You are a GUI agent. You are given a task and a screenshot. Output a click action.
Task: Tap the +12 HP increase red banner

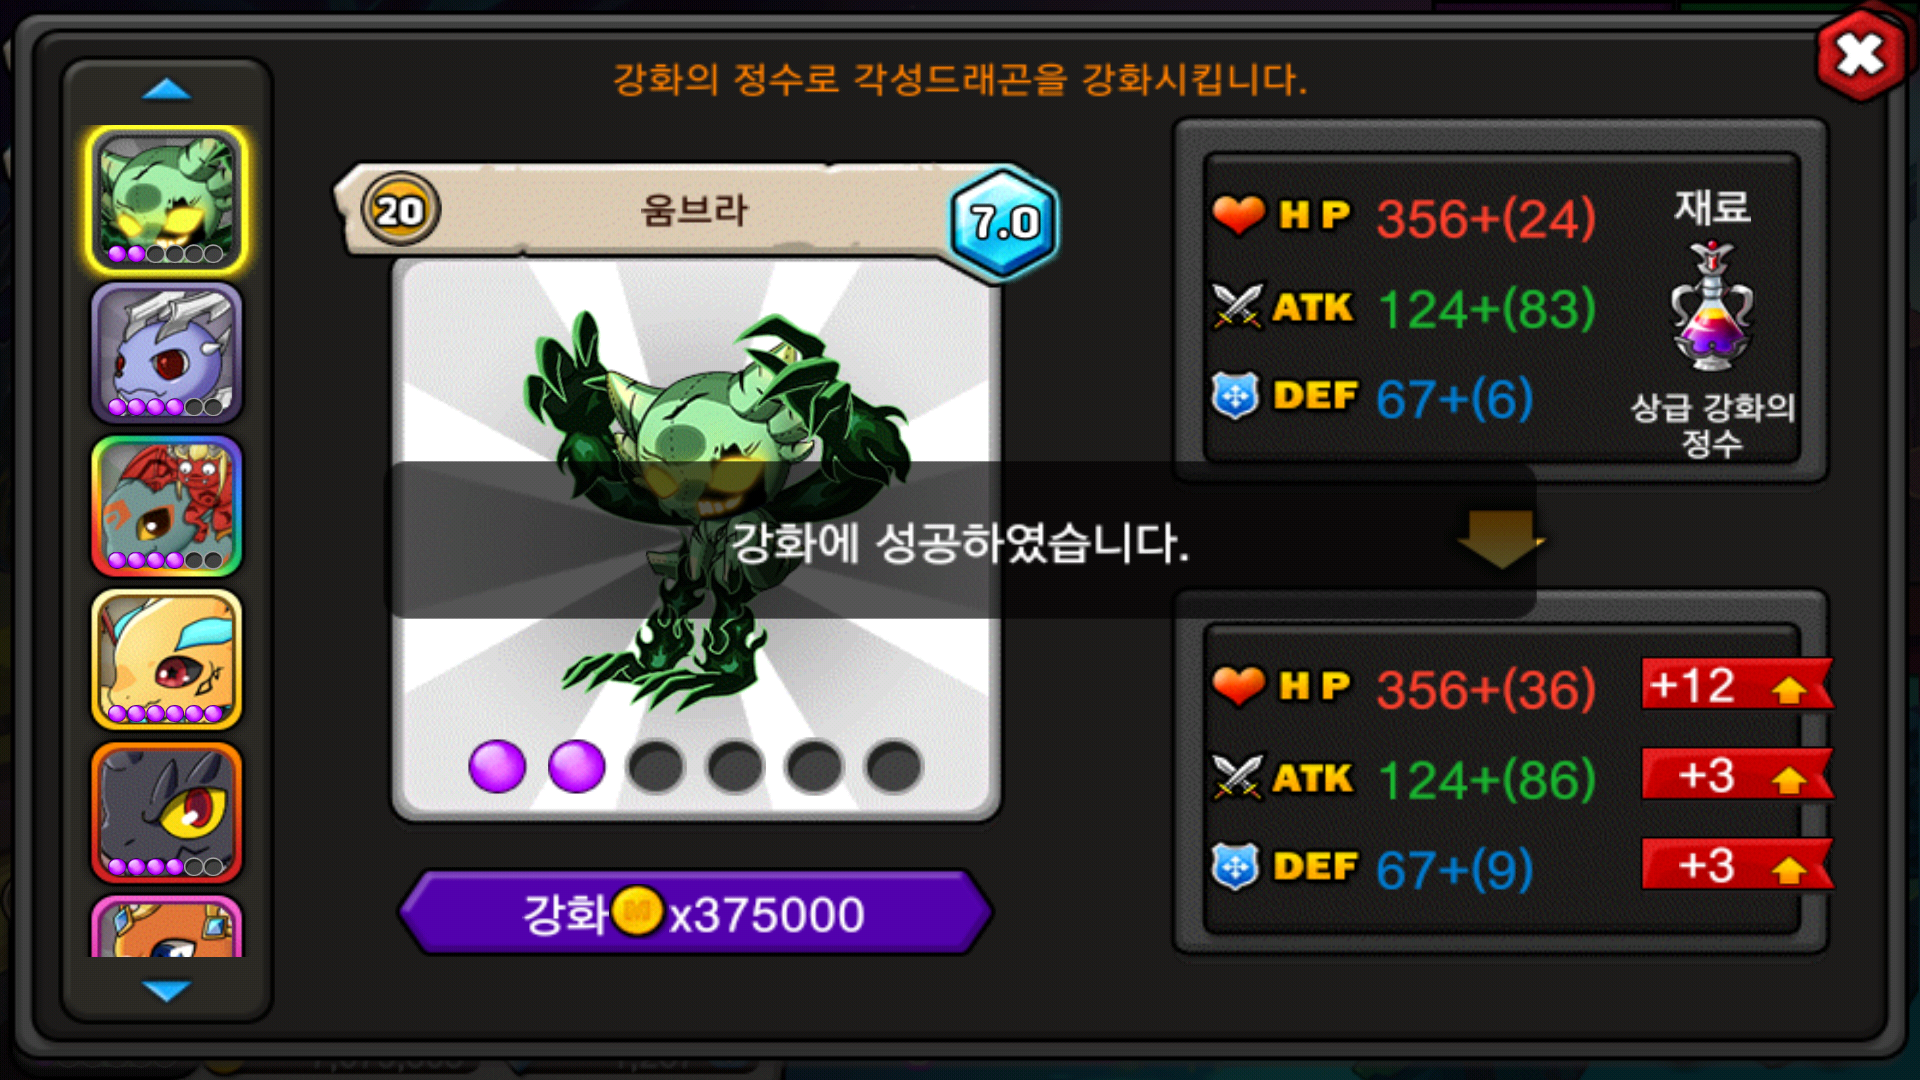1738,685
